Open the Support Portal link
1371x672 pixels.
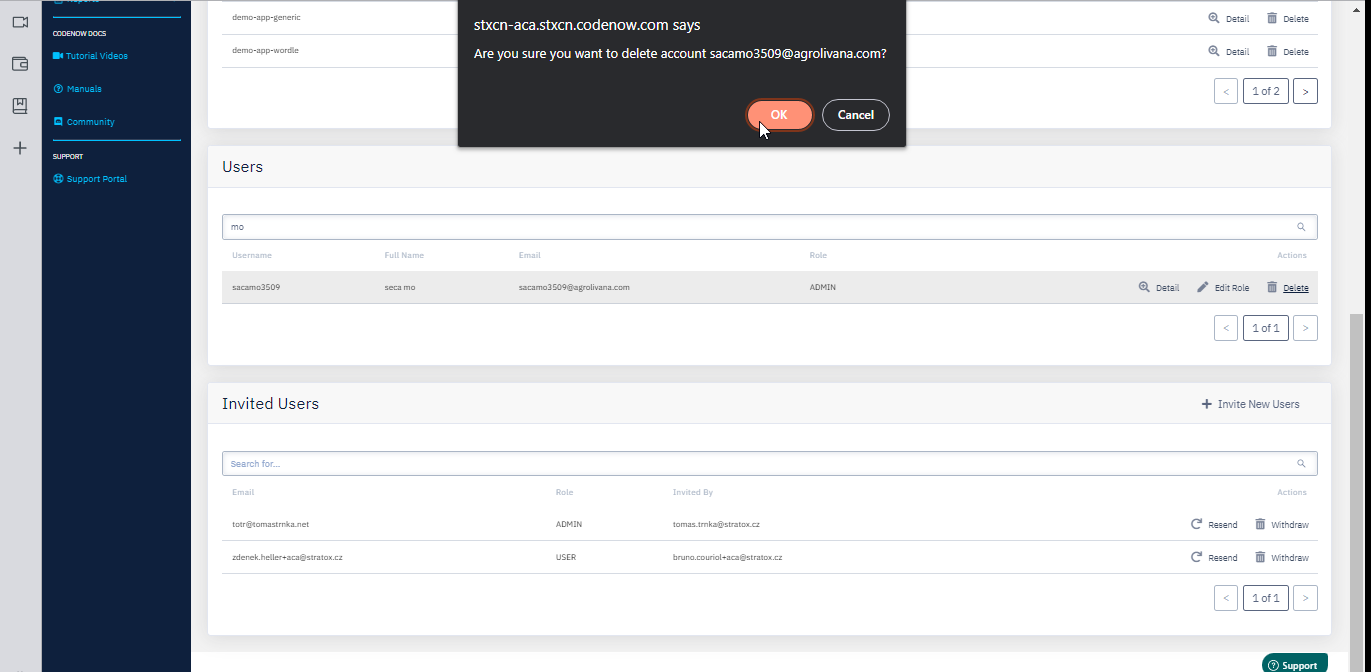coord(90,179)
